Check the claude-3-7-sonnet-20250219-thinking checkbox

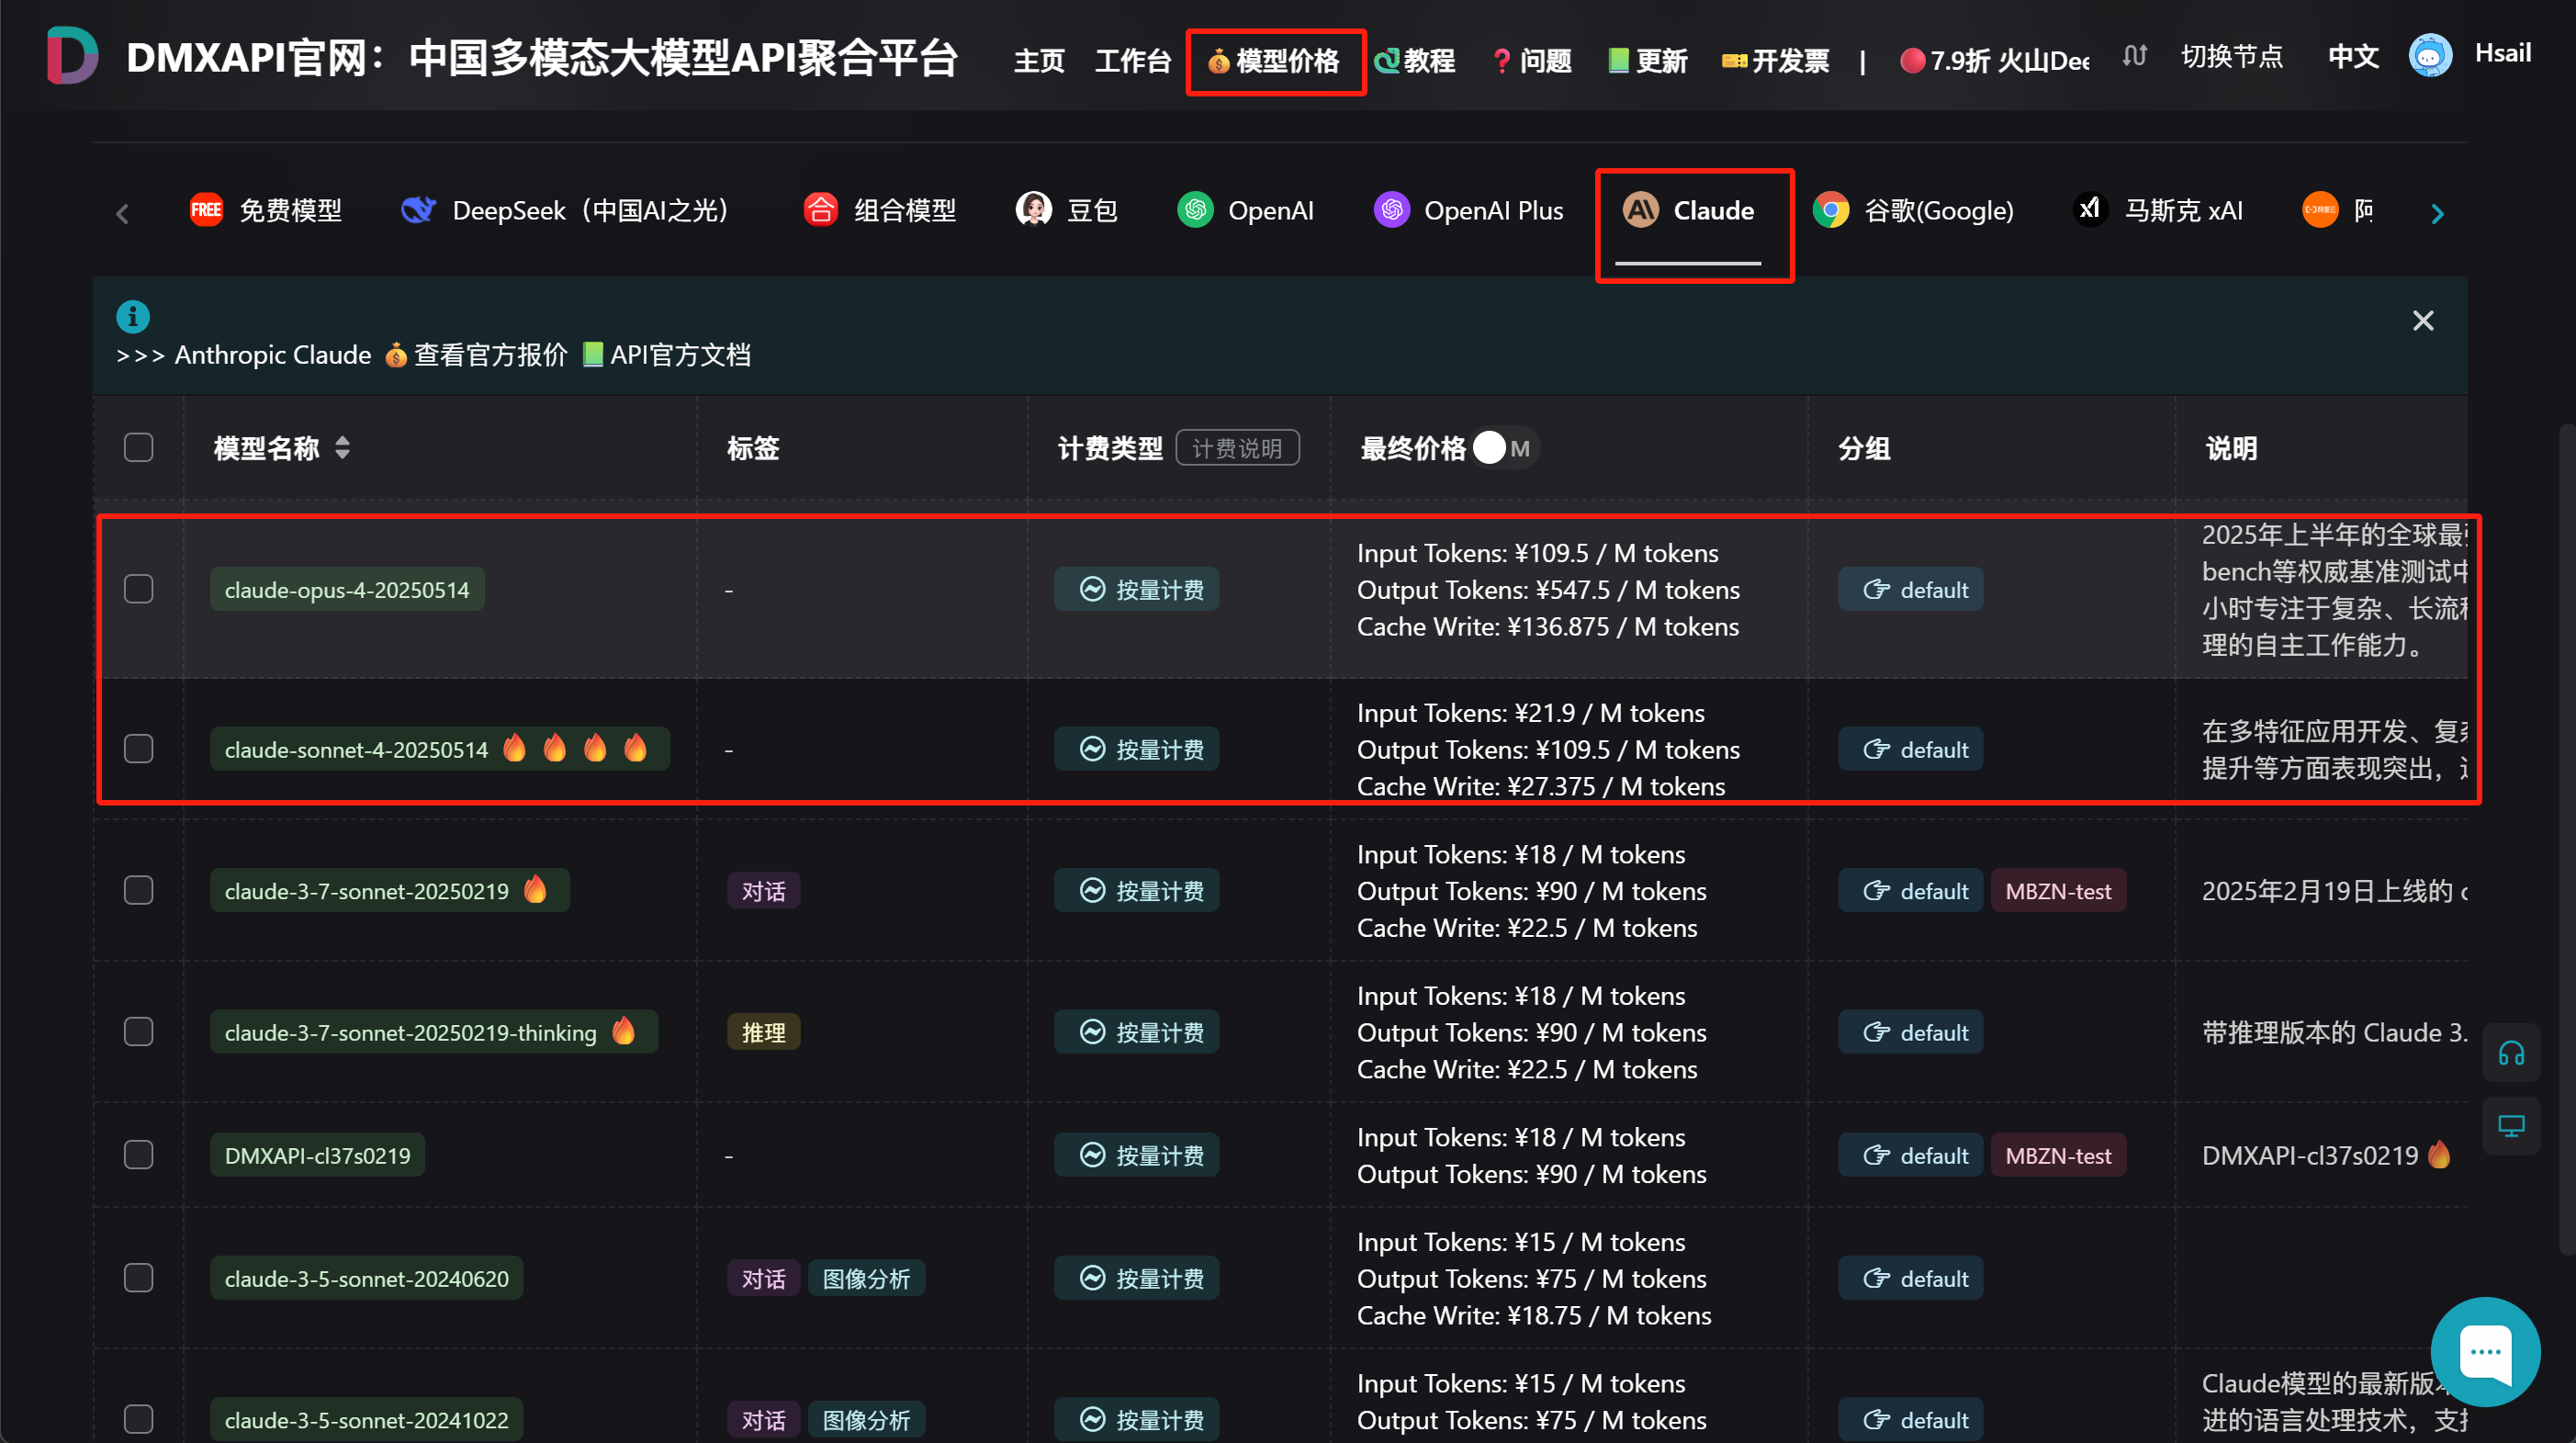[139, 1032]
